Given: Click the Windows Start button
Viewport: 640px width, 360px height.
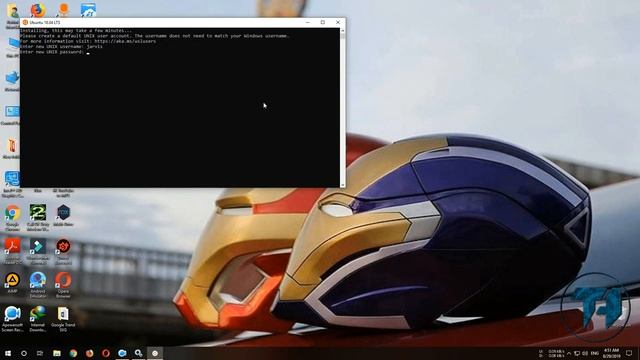Looking at the screenshot, I should pos(8,353).
